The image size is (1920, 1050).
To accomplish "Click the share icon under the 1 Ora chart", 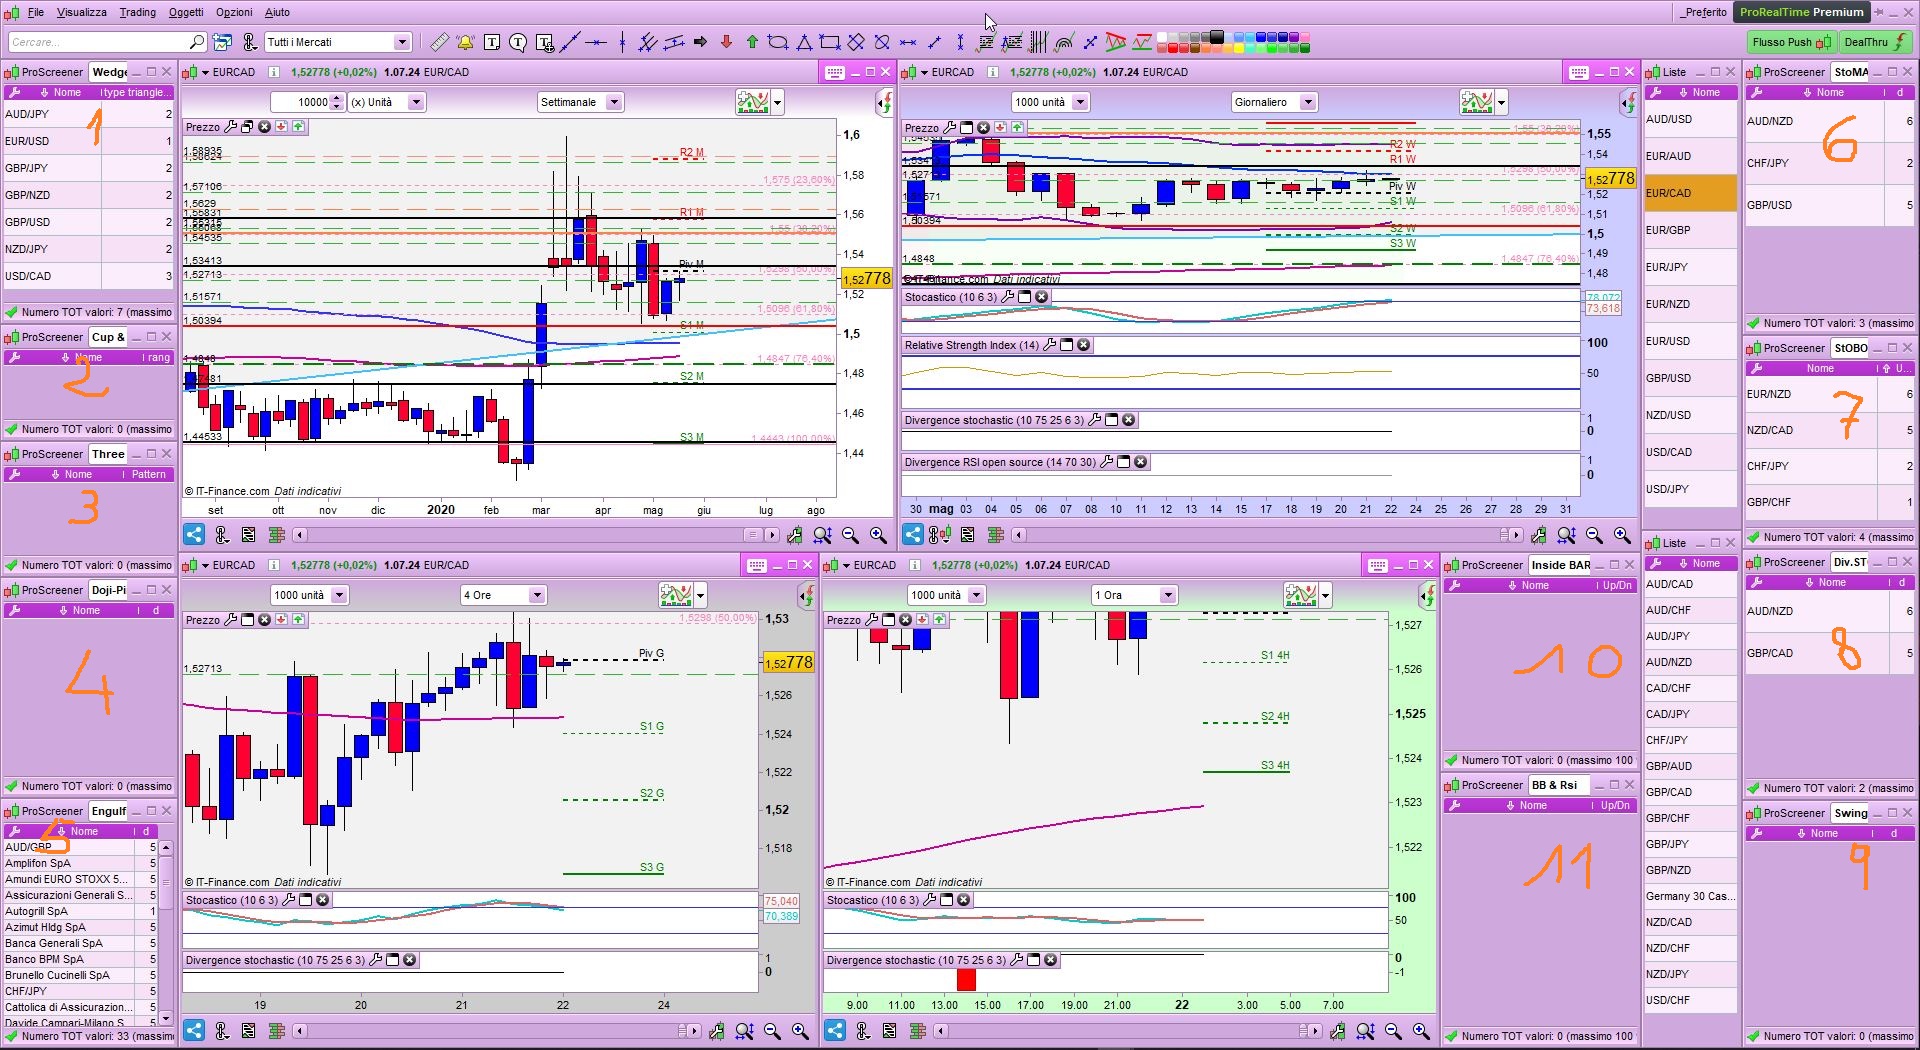I will (835, 1031).
